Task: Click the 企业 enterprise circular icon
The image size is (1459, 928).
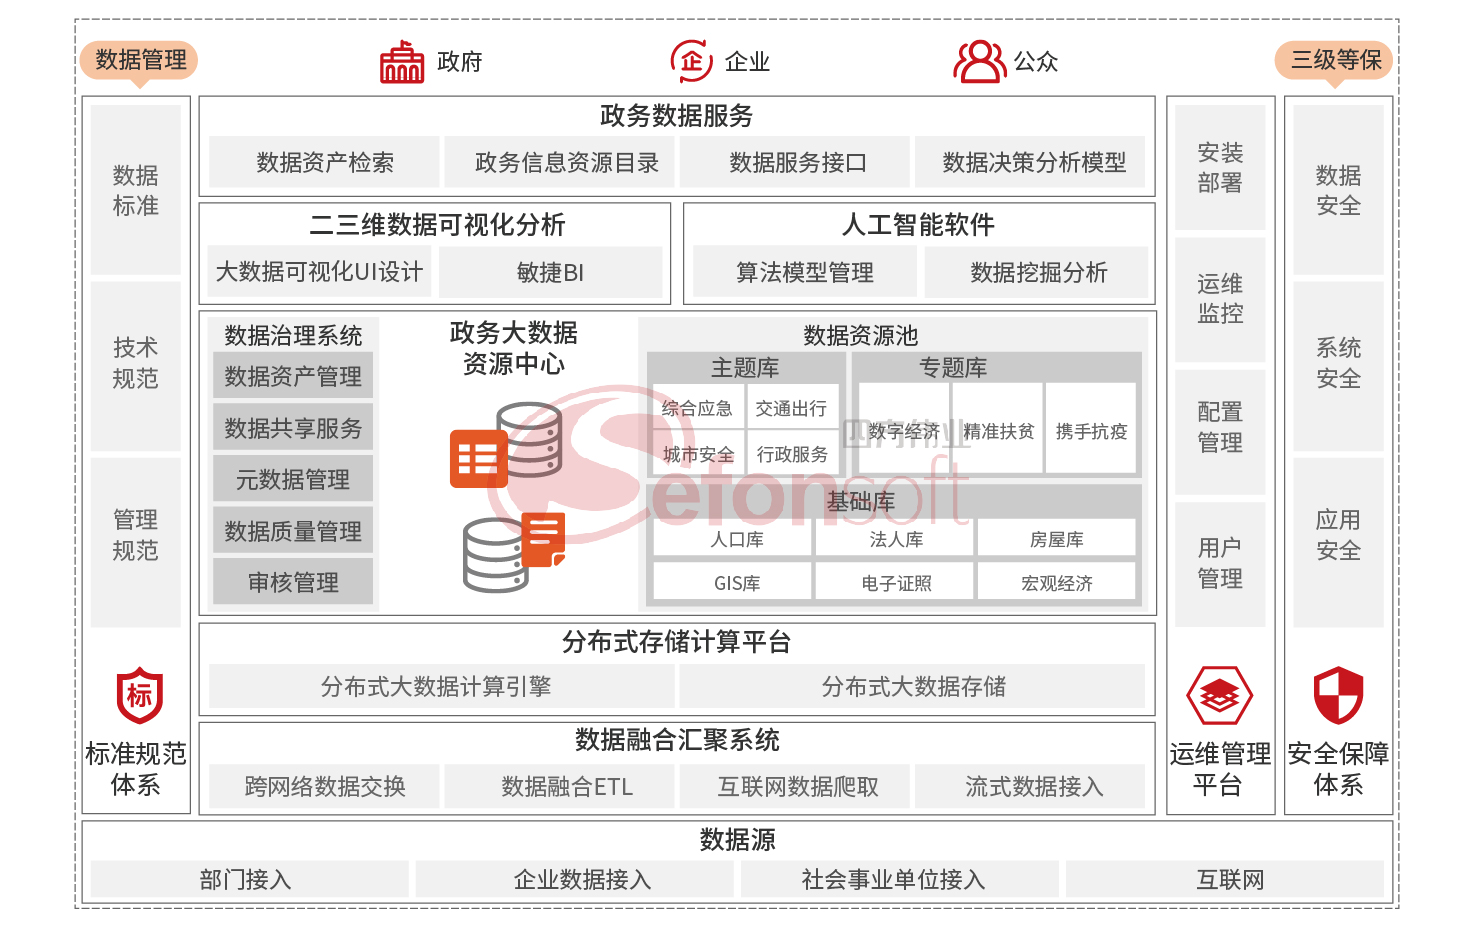Action: click(691, 61)
